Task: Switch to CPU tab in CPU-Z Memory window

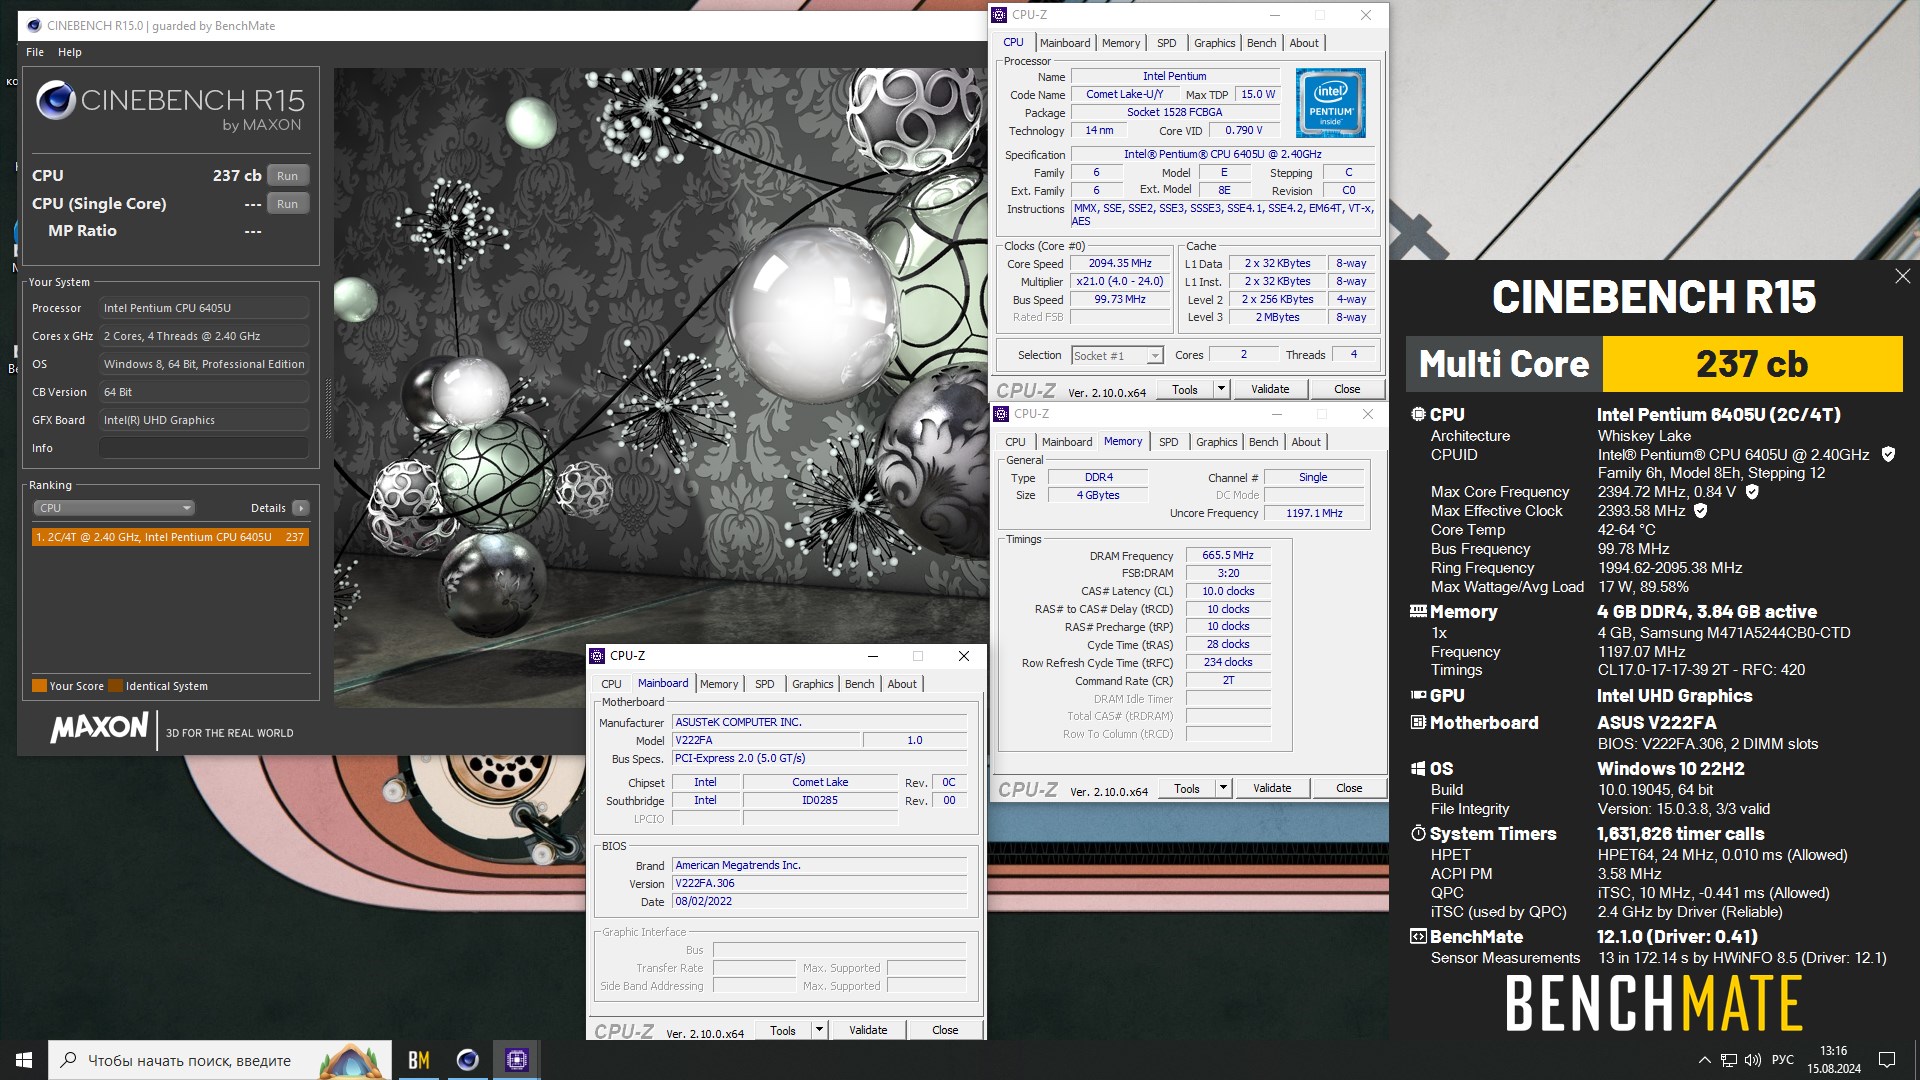Action: pos(1016,442)
